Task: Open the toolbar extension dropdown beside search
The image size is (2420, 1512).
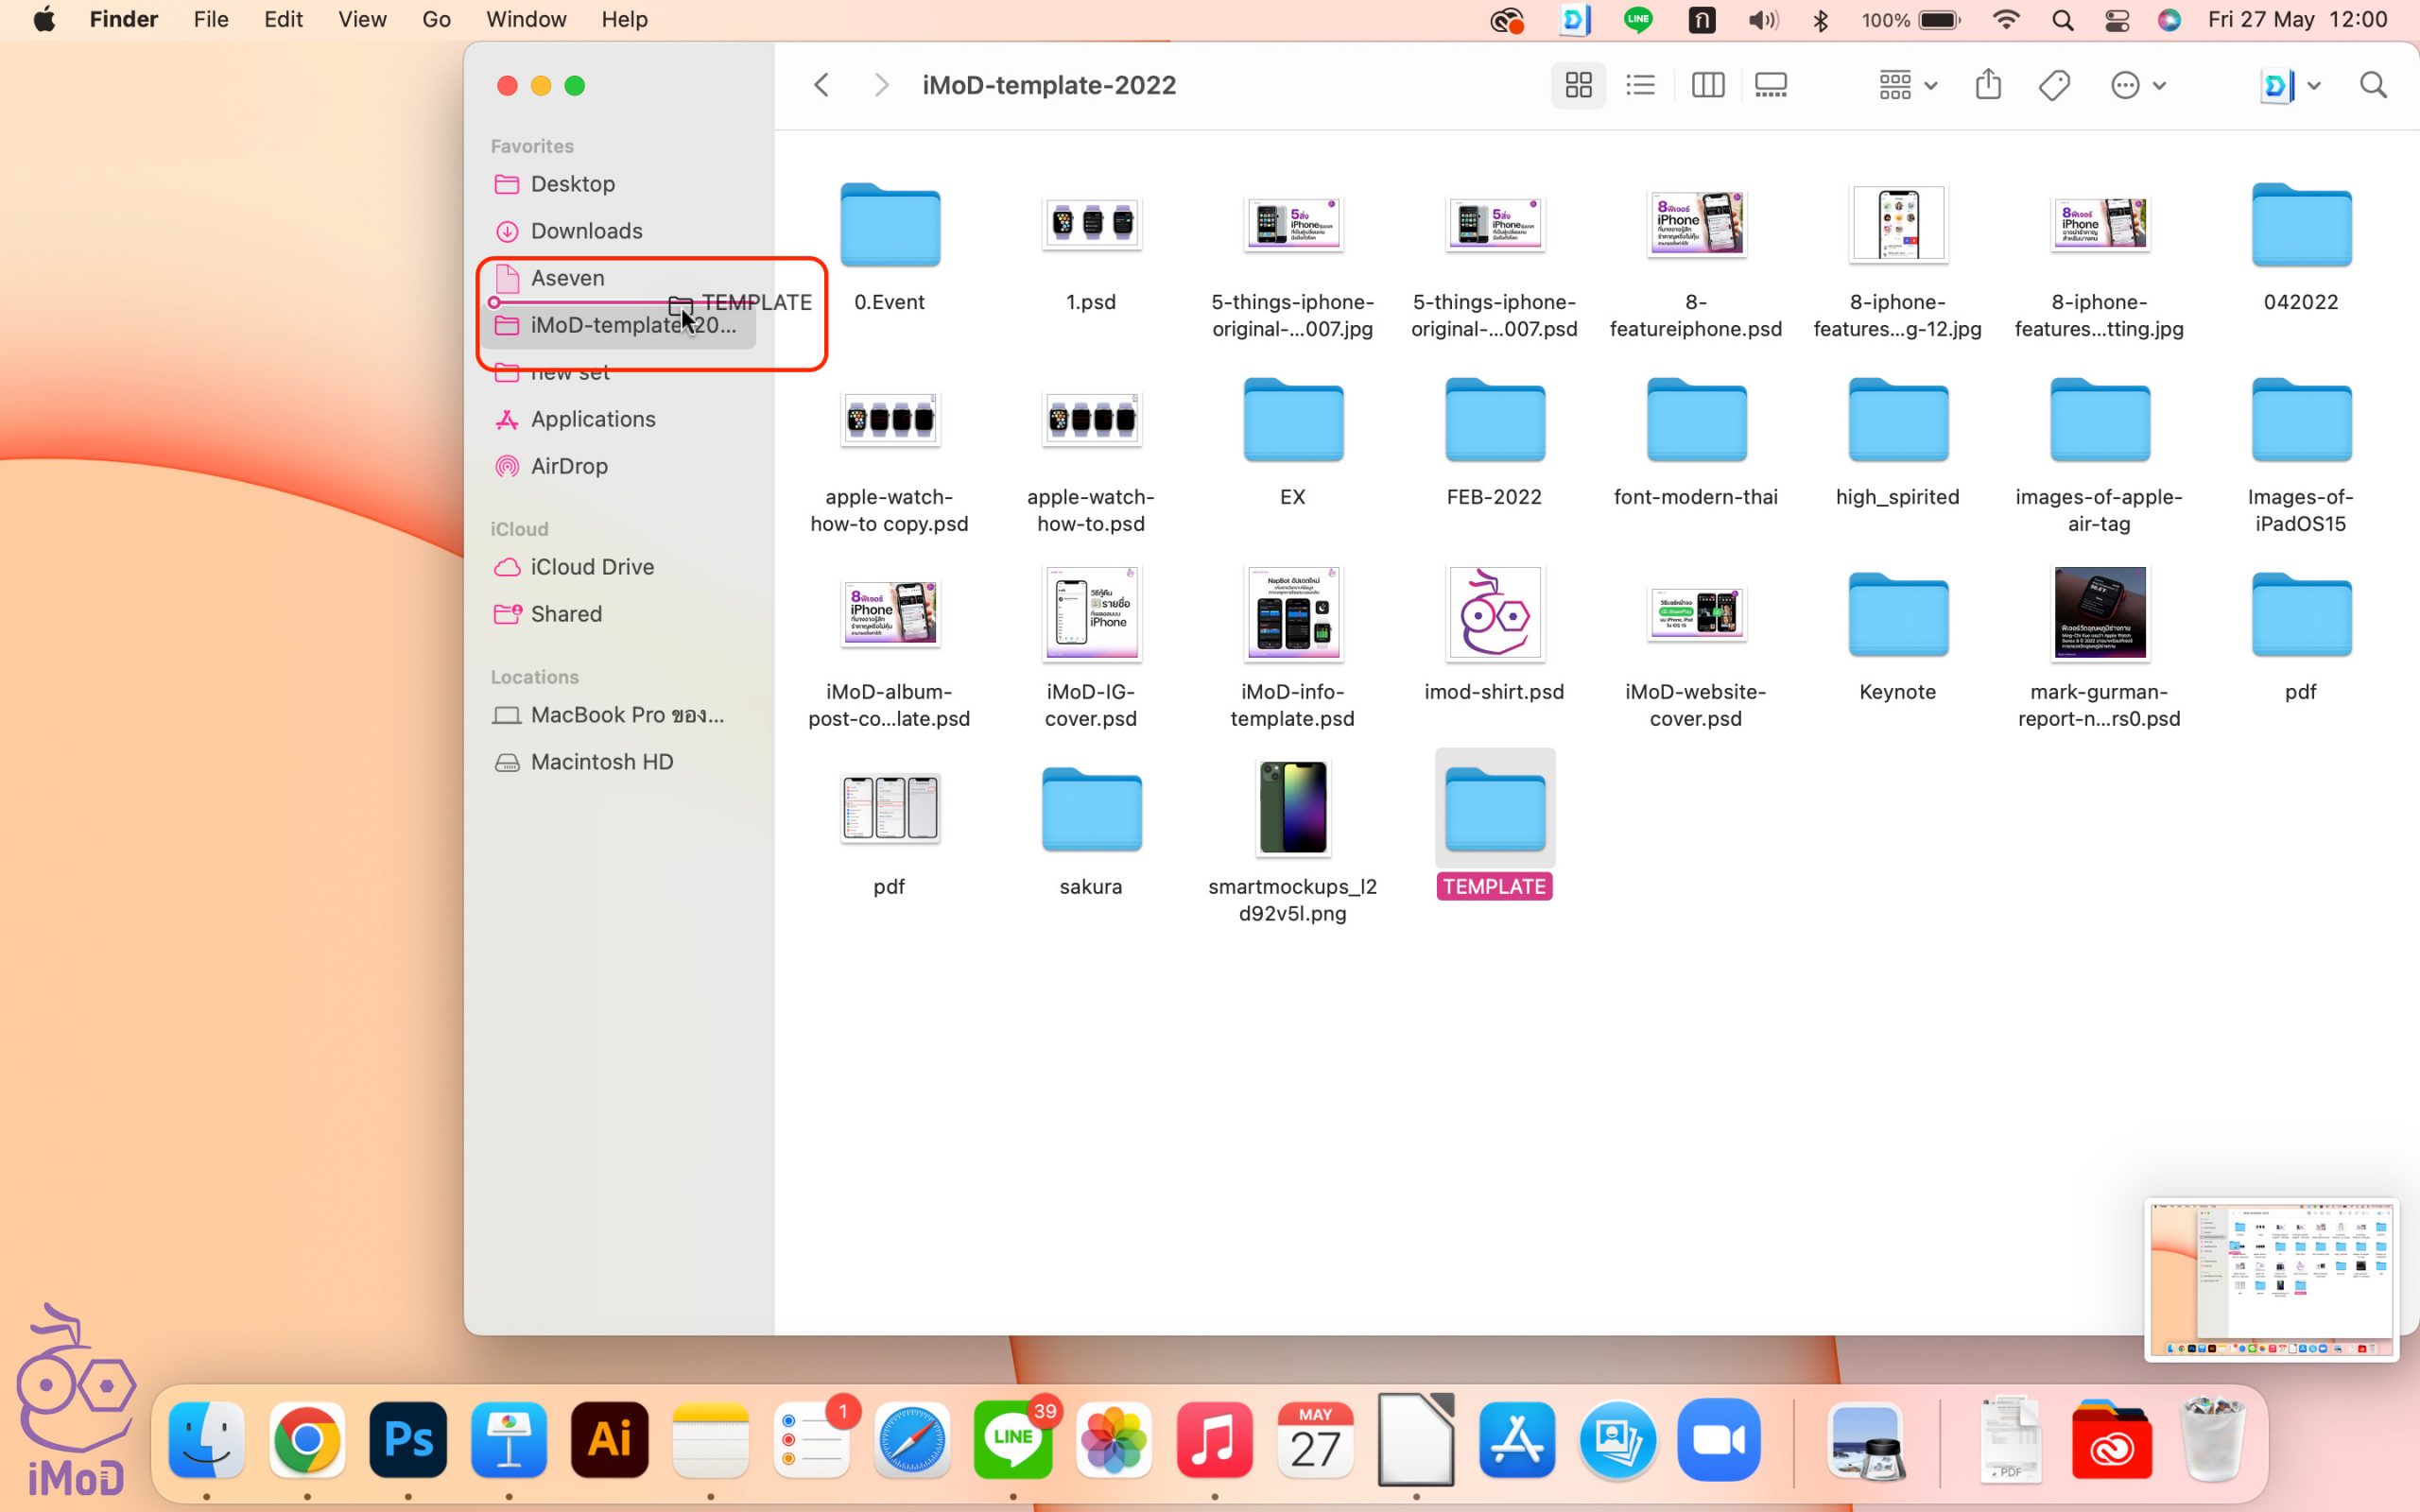Action: pyautogui.click(x=2290, y=85)
